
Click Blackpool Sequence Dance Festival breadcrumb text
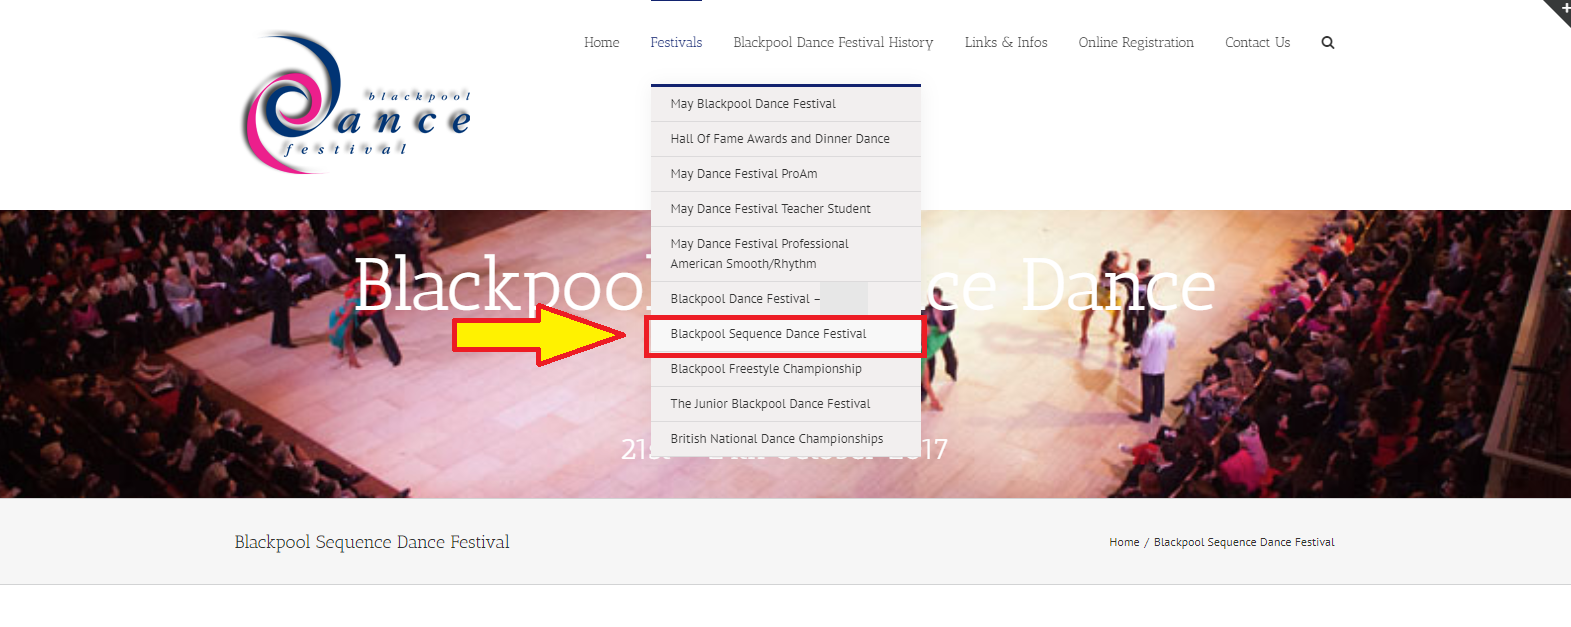[1244, 542]
